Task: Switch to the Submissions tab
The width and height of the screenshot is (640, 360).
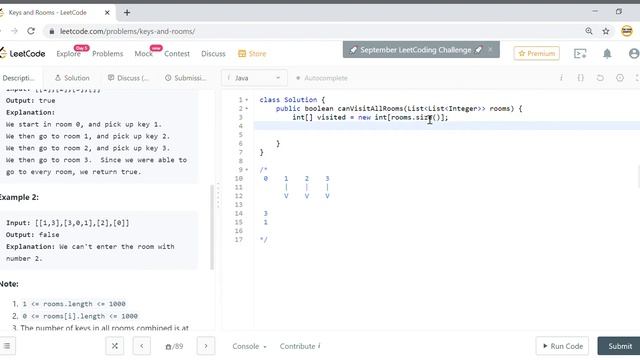Action: tap(186, 78)
